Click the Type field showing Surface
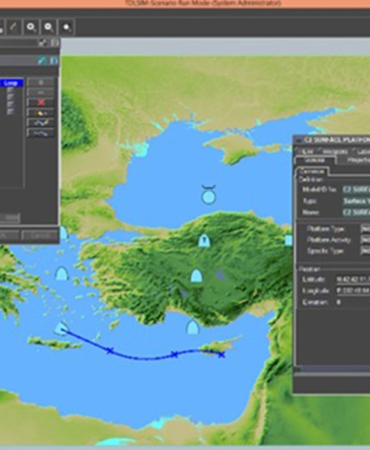Screen dimensions: 370x450 tap(356, 201)
